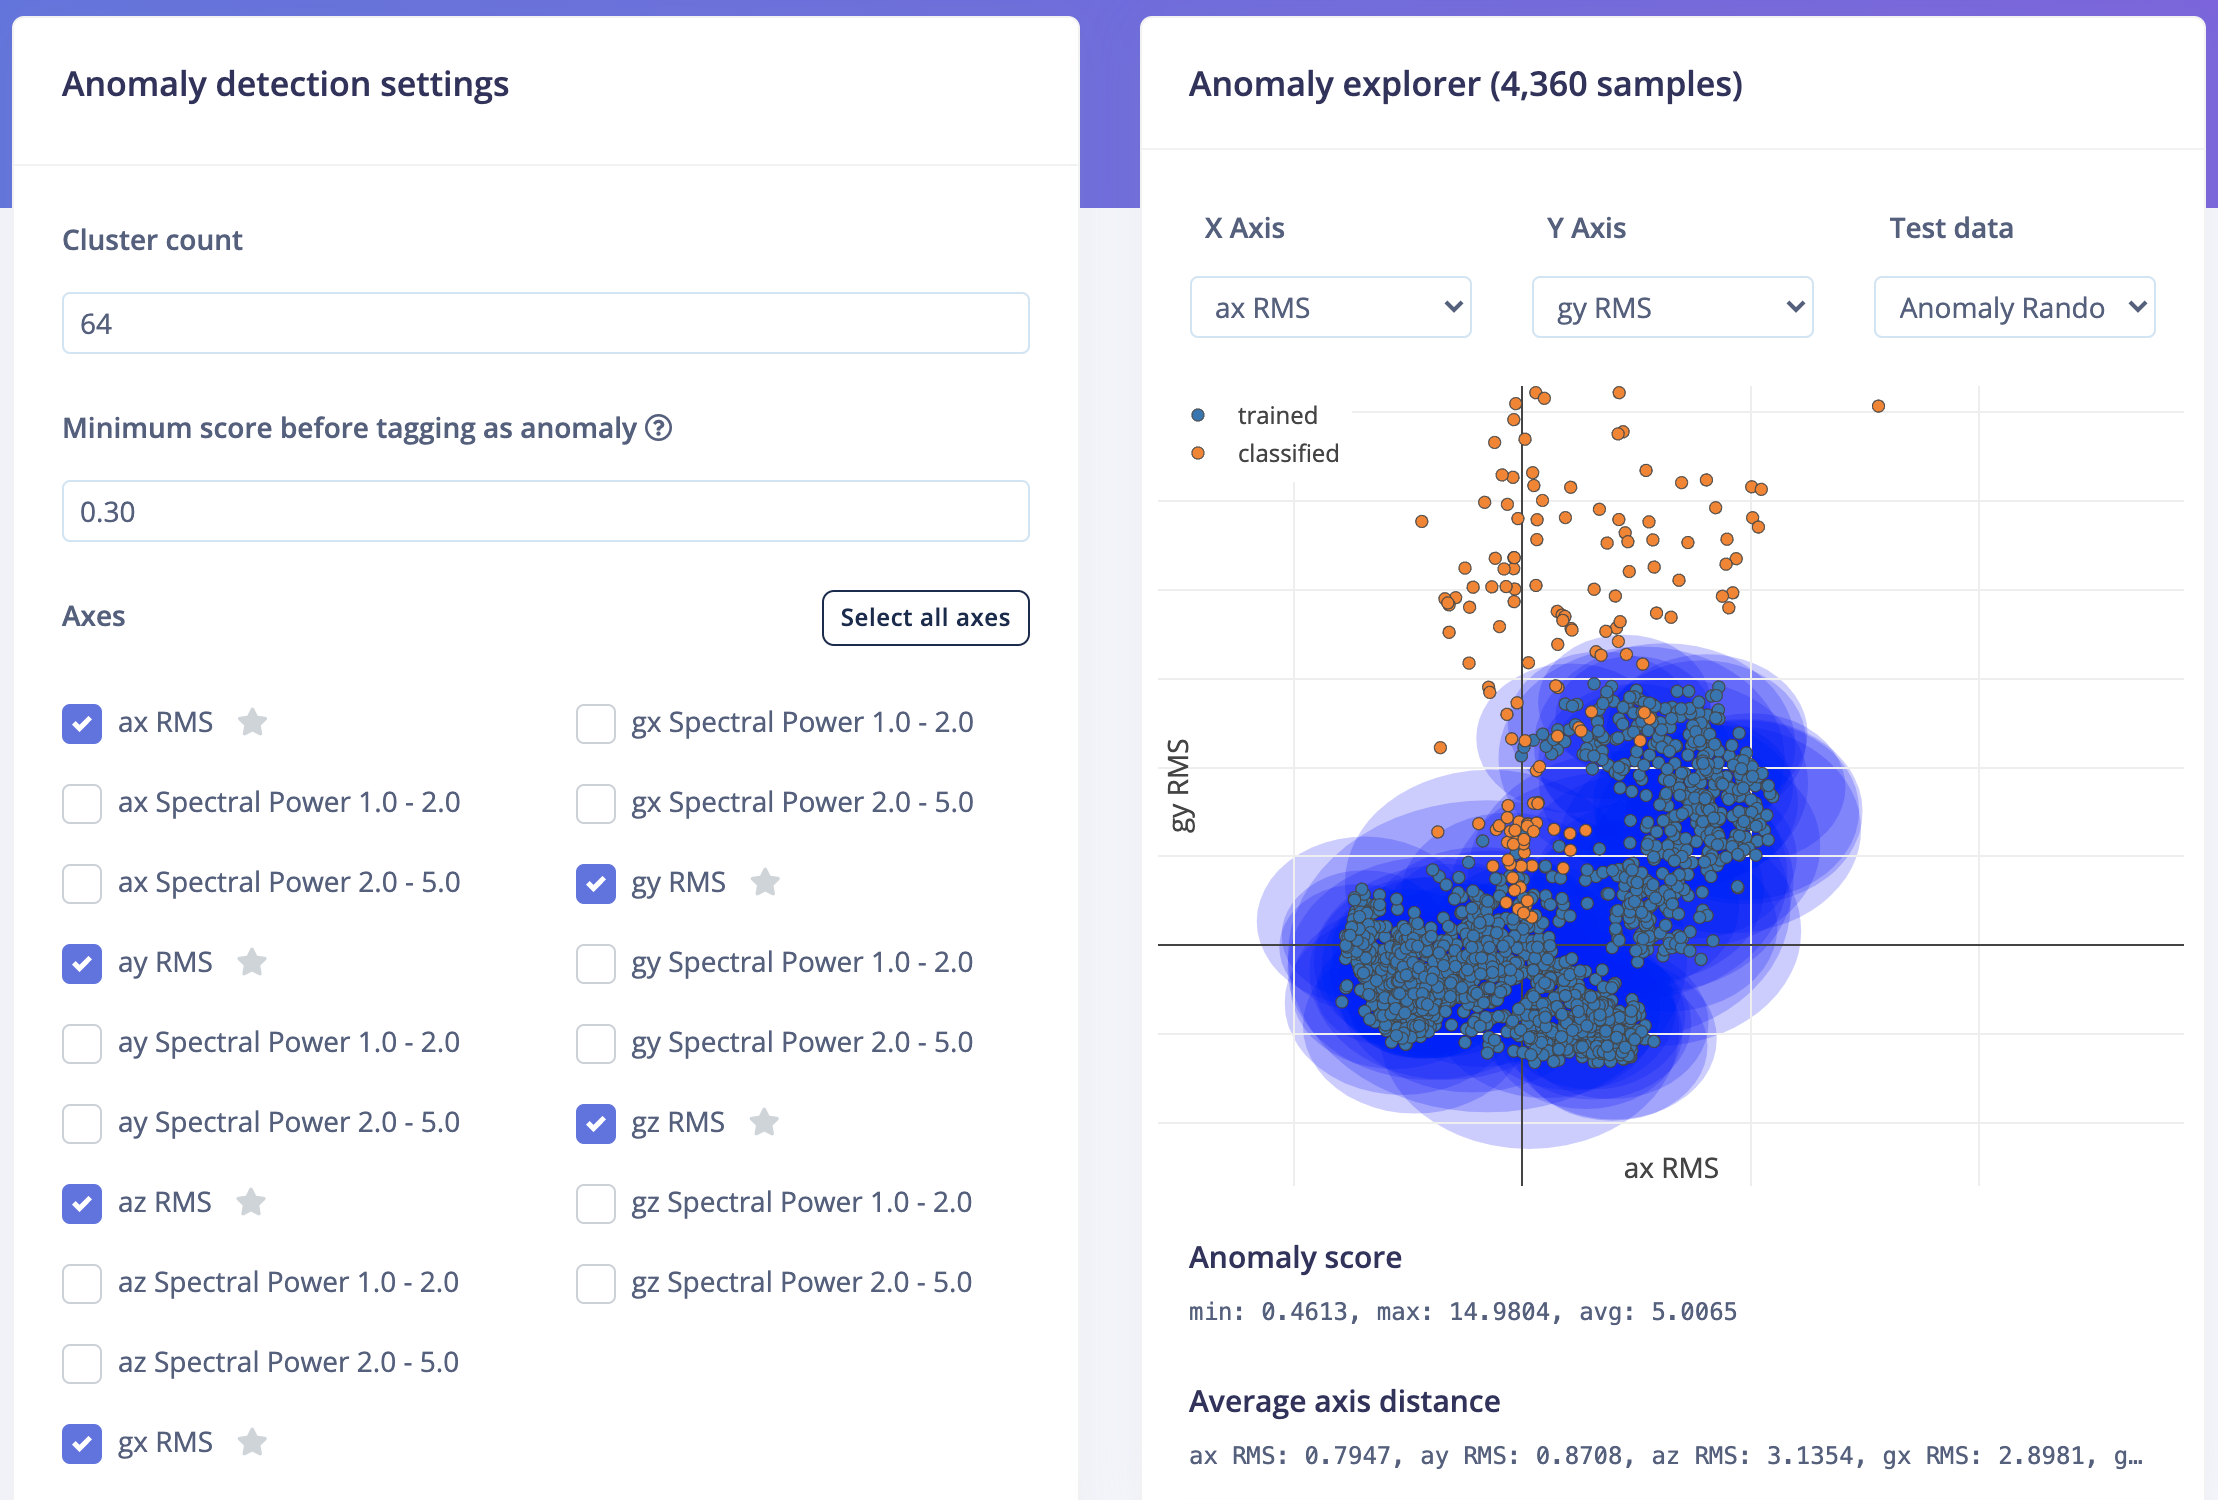Click the star icon next to ax RMS
The width and height of the screenshot is (2218, 1500).
252,722
